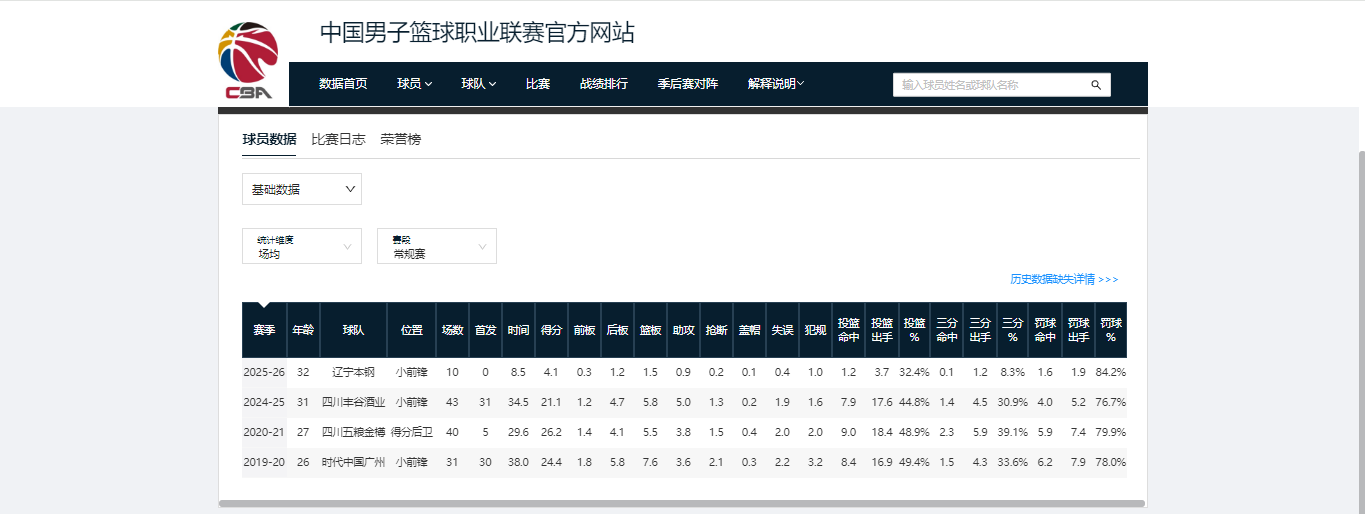1365x514 pixels.
Task: Click the search magnifier icon
Action: click(x=1095, y=85)
